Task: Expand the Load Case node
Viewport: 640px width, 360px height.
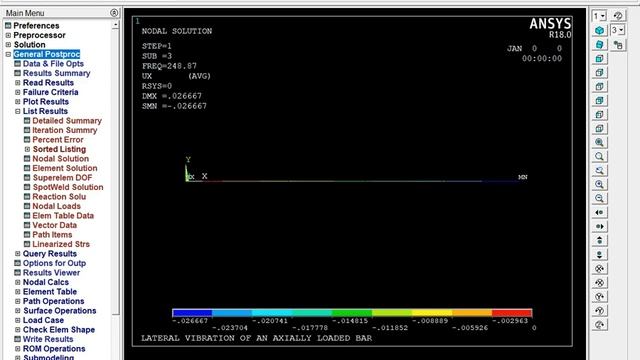Action: (18, 320)
